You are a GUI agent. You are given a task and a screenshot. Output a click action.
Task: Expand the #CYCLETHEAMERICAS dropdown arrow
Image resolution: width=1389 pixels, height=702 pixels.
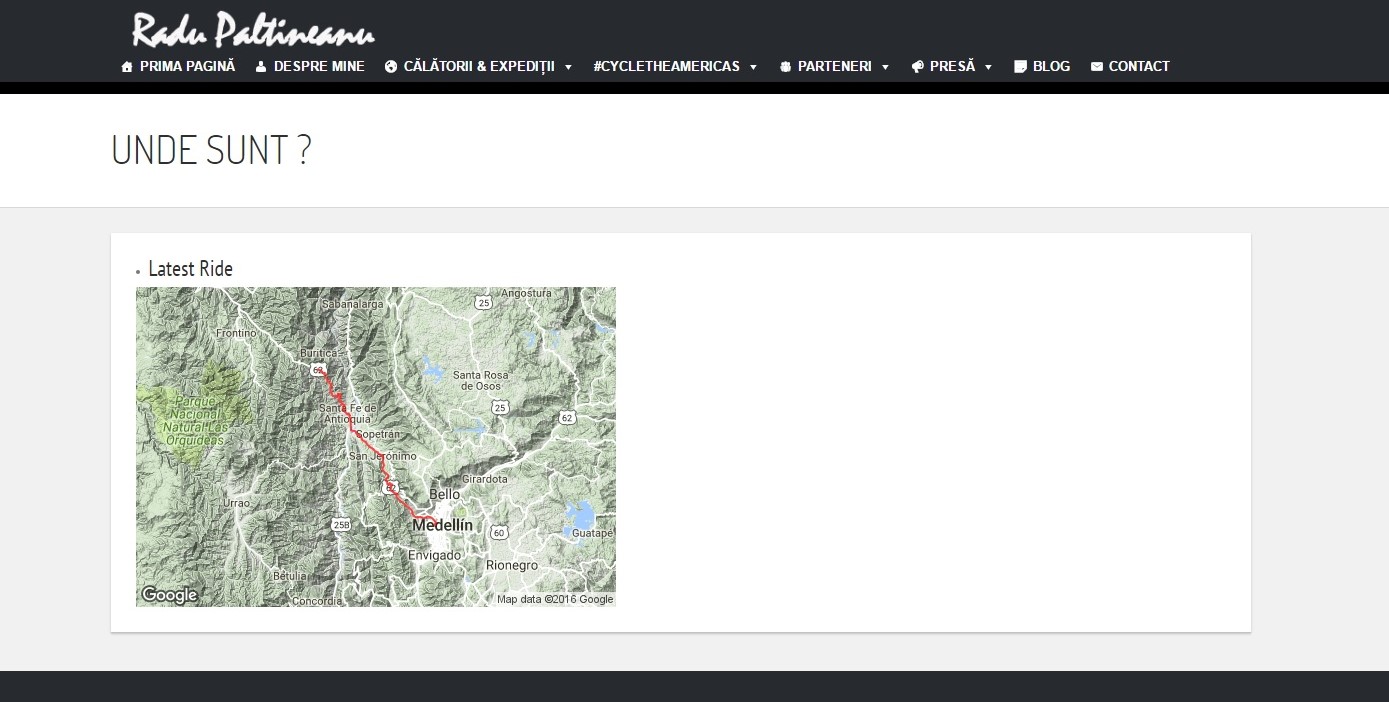[x=753, y=67]
